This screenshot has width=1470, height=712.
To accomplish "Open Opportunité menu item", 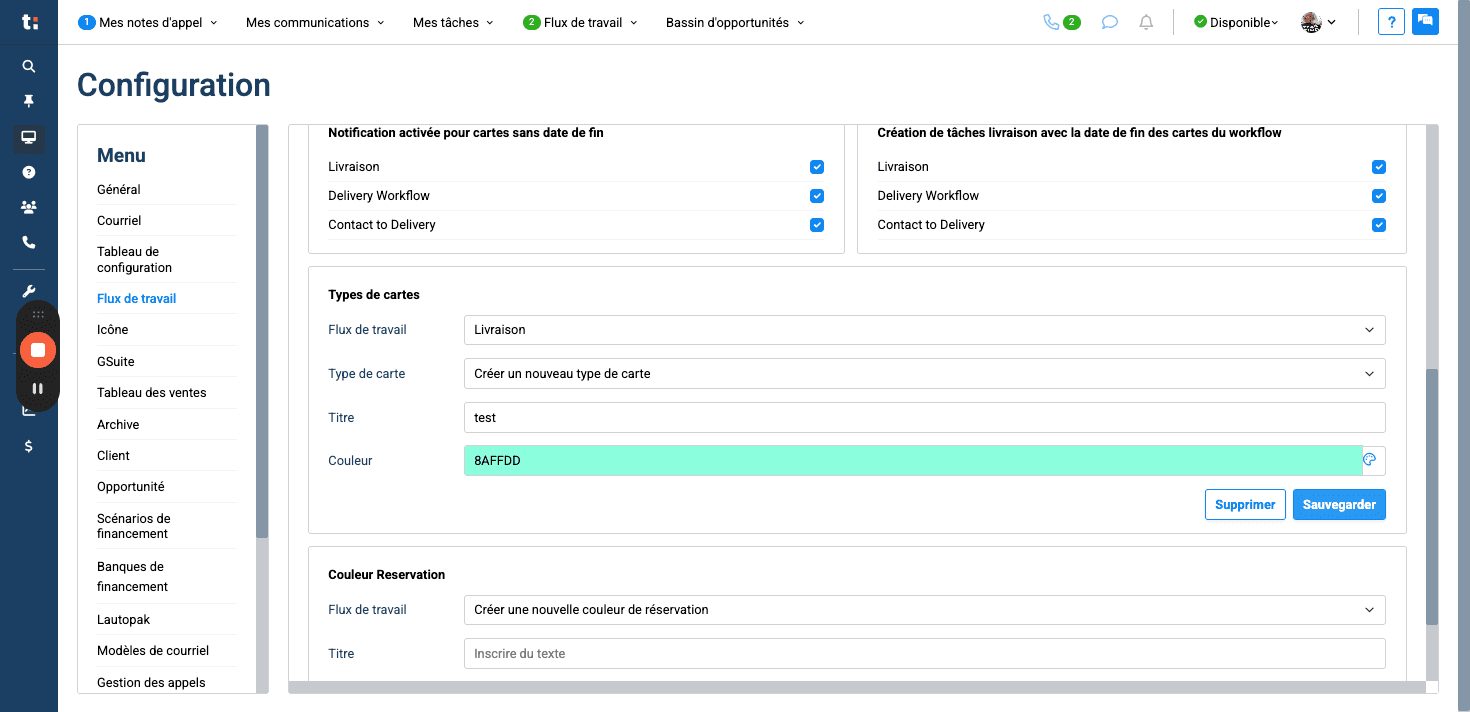I will [x=131, y=486].
